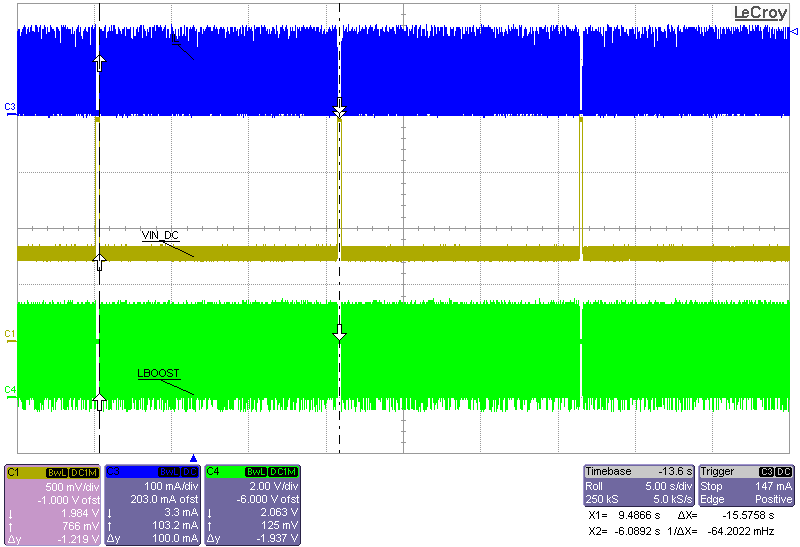Image resolution: width=800 pixels, height=547 pixels.
Task: Click the 1.984 V cursor reading
Action: pyautogui.click(x=80, y=513)
